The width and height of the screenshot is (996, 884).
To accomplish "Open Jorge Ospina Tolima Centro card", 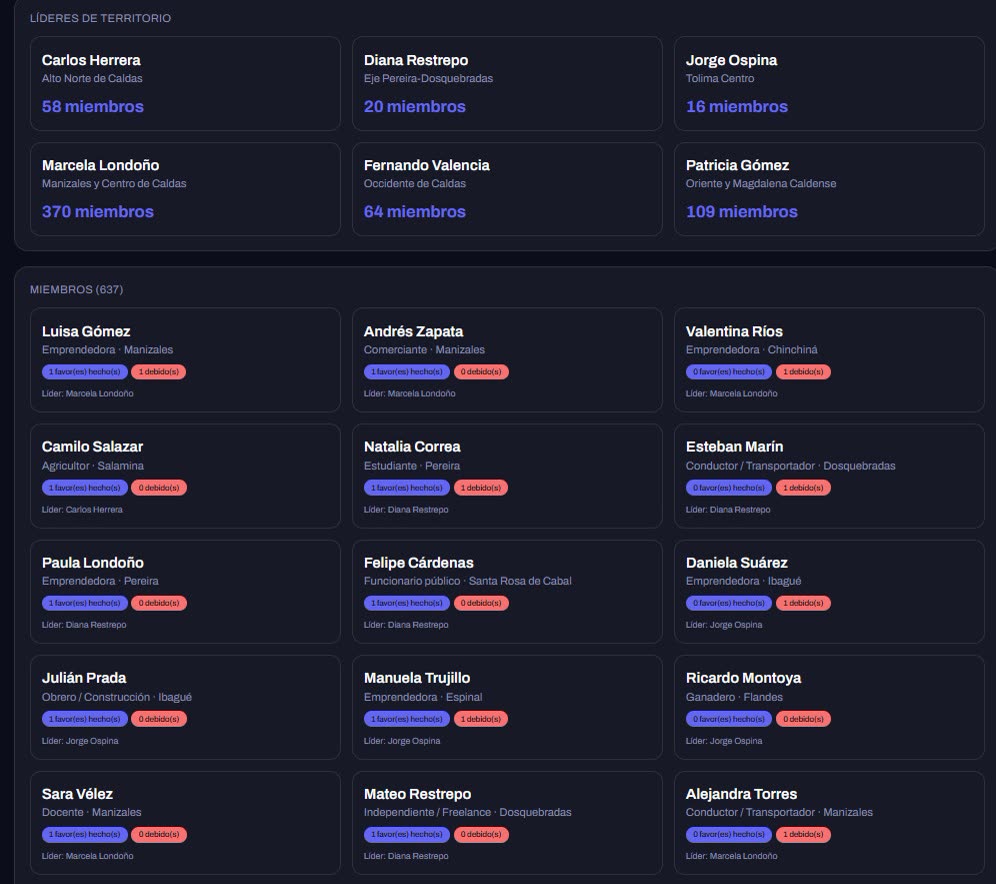I will [829, 83].
